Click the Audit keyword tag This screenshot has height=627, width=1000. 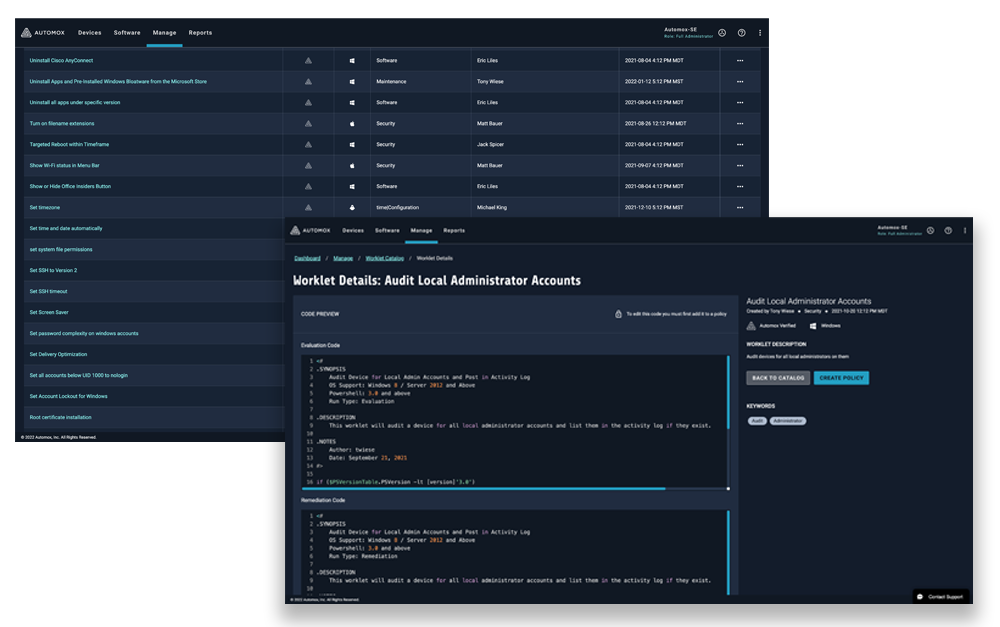click(757, 421)
